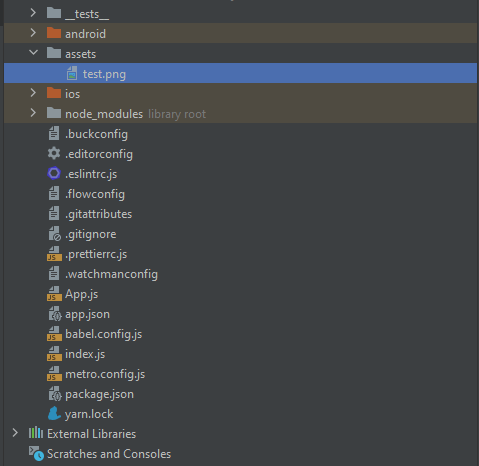This screenshot has height=466, width=479.
Task: Select metro.config.js in the project tree
Action: [105, 374]
